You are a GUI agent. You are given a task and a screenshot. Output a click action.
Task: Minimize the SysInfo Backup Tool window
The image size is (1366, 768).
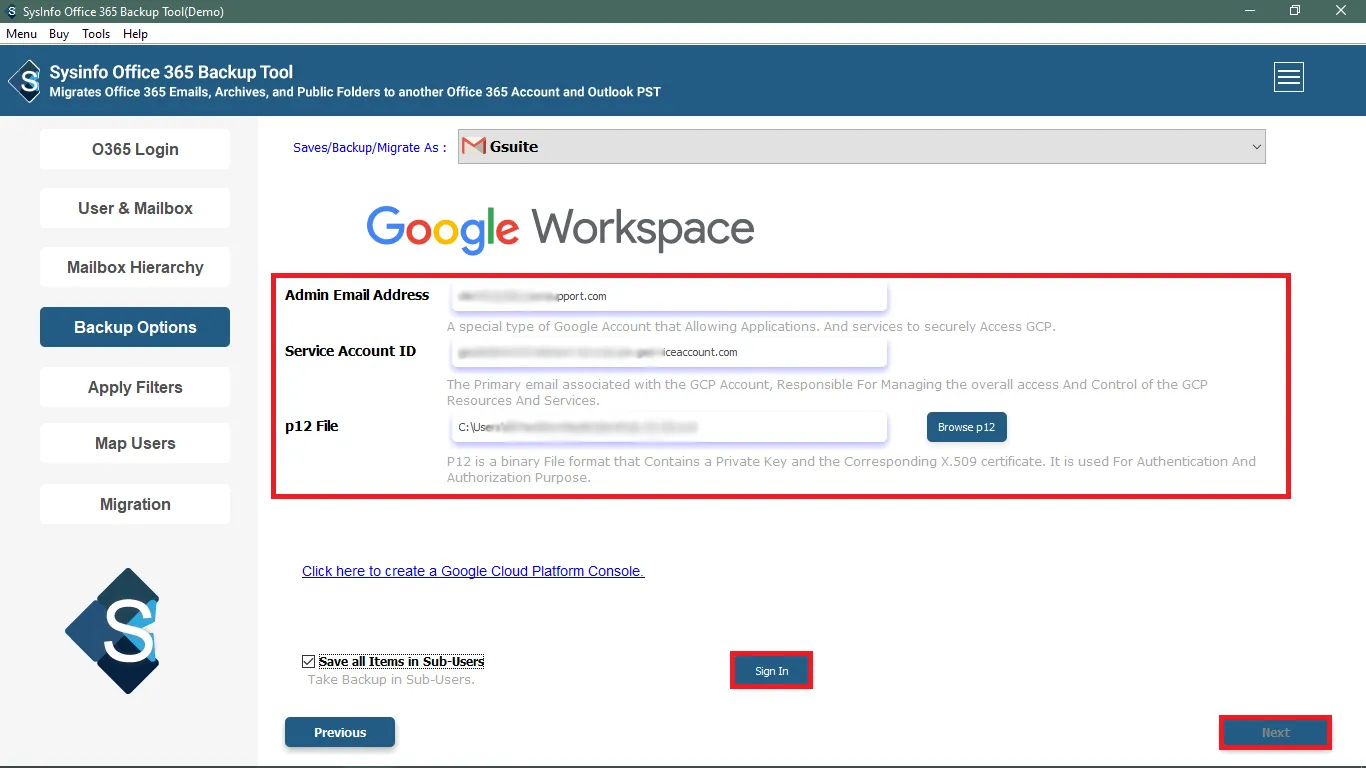point(1249,11)
